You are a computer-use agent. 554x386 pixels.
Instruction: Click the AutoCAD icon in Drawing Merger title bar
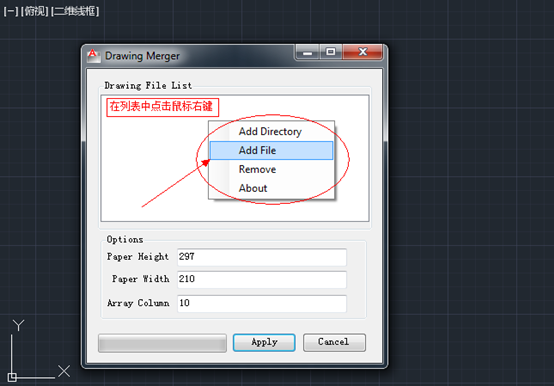[94, 56]
